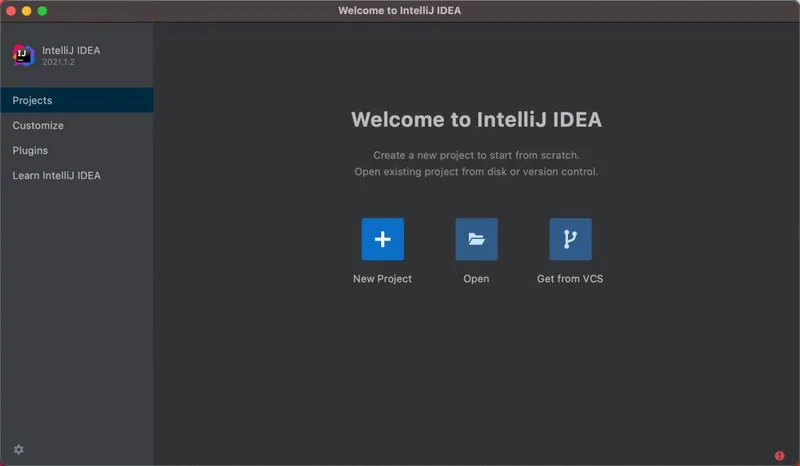The image size is (800, 466).
Task: Close the welcome window with red button
Action: coord(11,10)
